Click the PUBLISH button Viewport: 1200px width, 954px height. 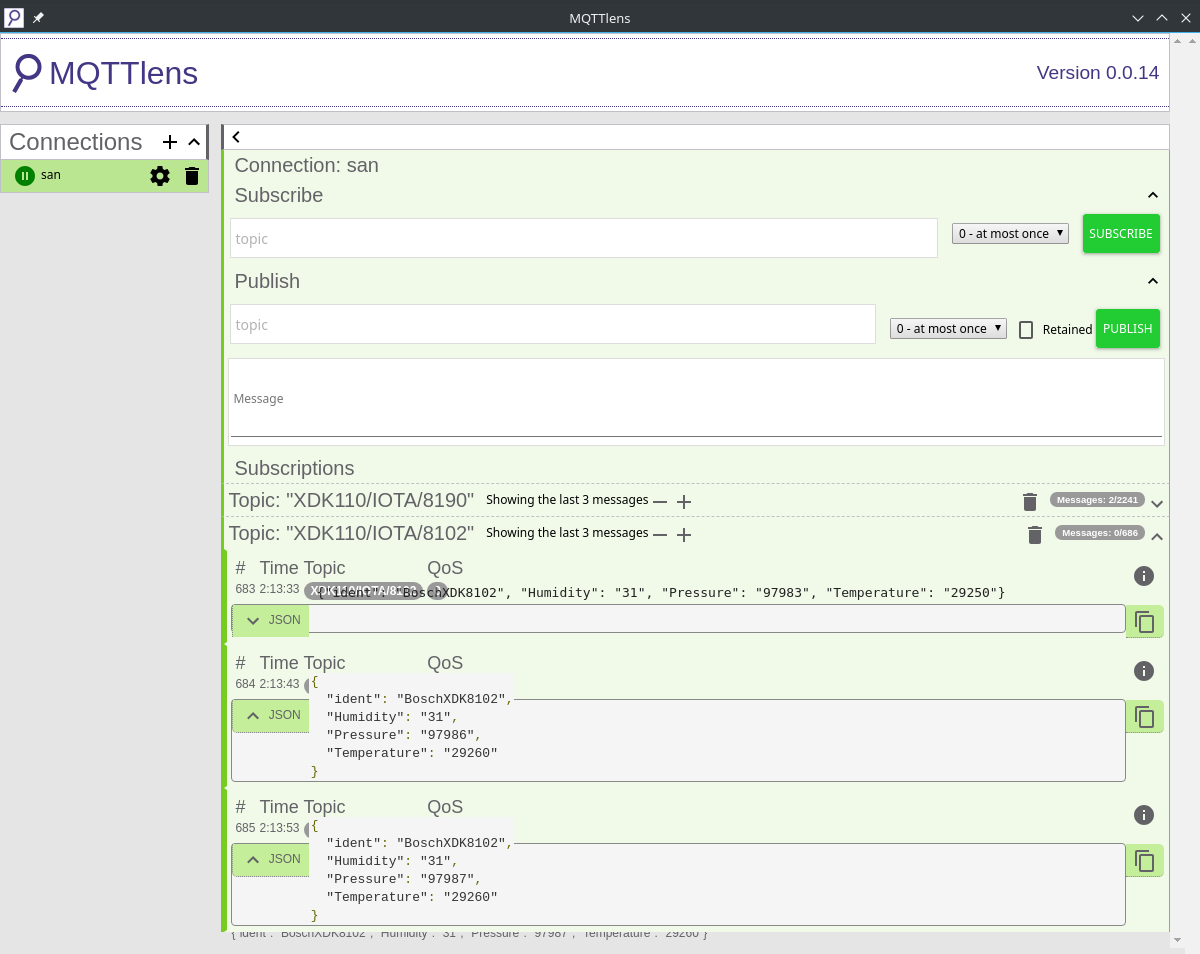coord(1128,328)
